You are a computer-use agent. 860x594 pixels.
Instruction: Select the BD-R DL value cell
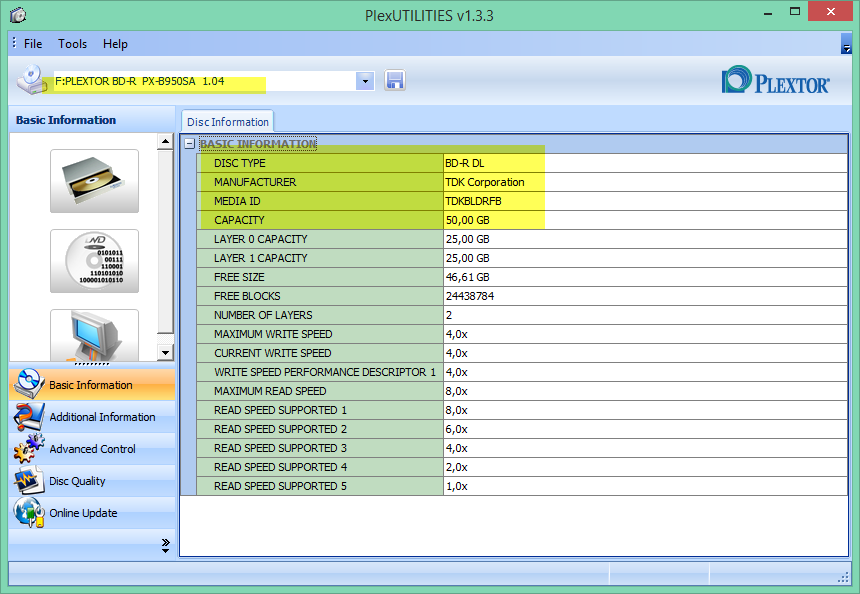point(646,163)
